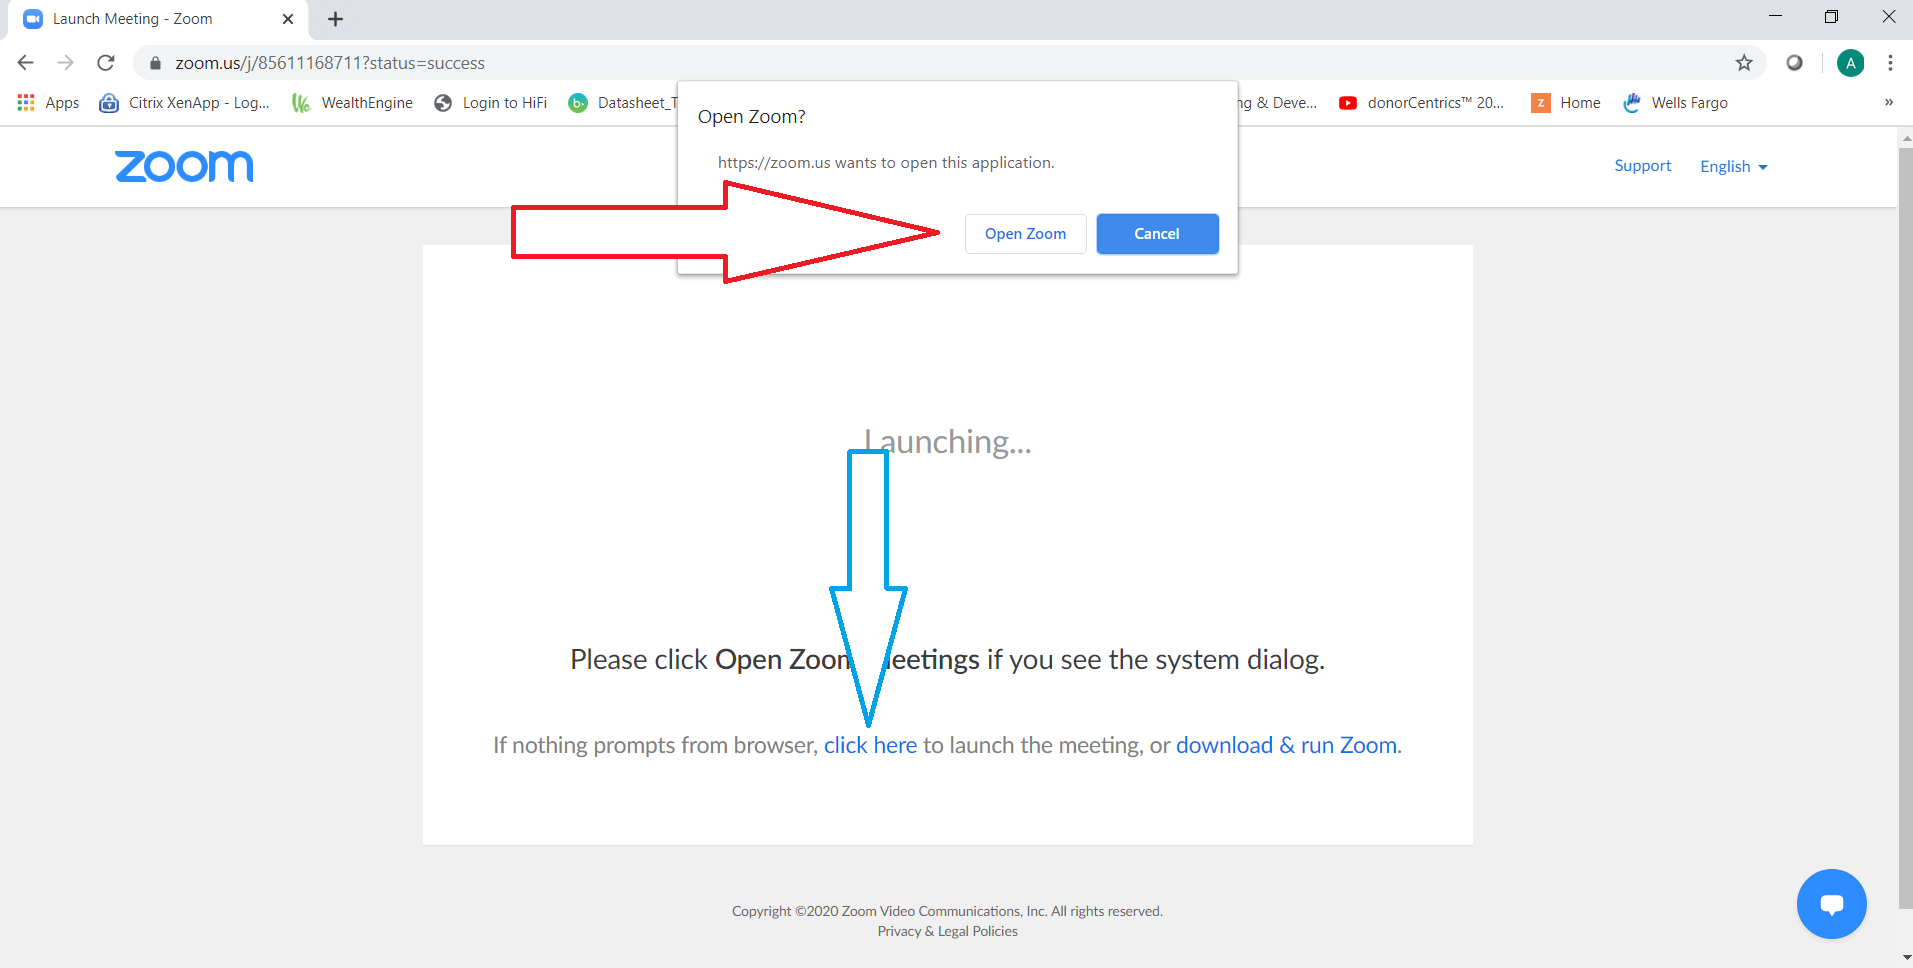Click the 'Launching...' status text
1913x968 pixels.
[948, 442]
